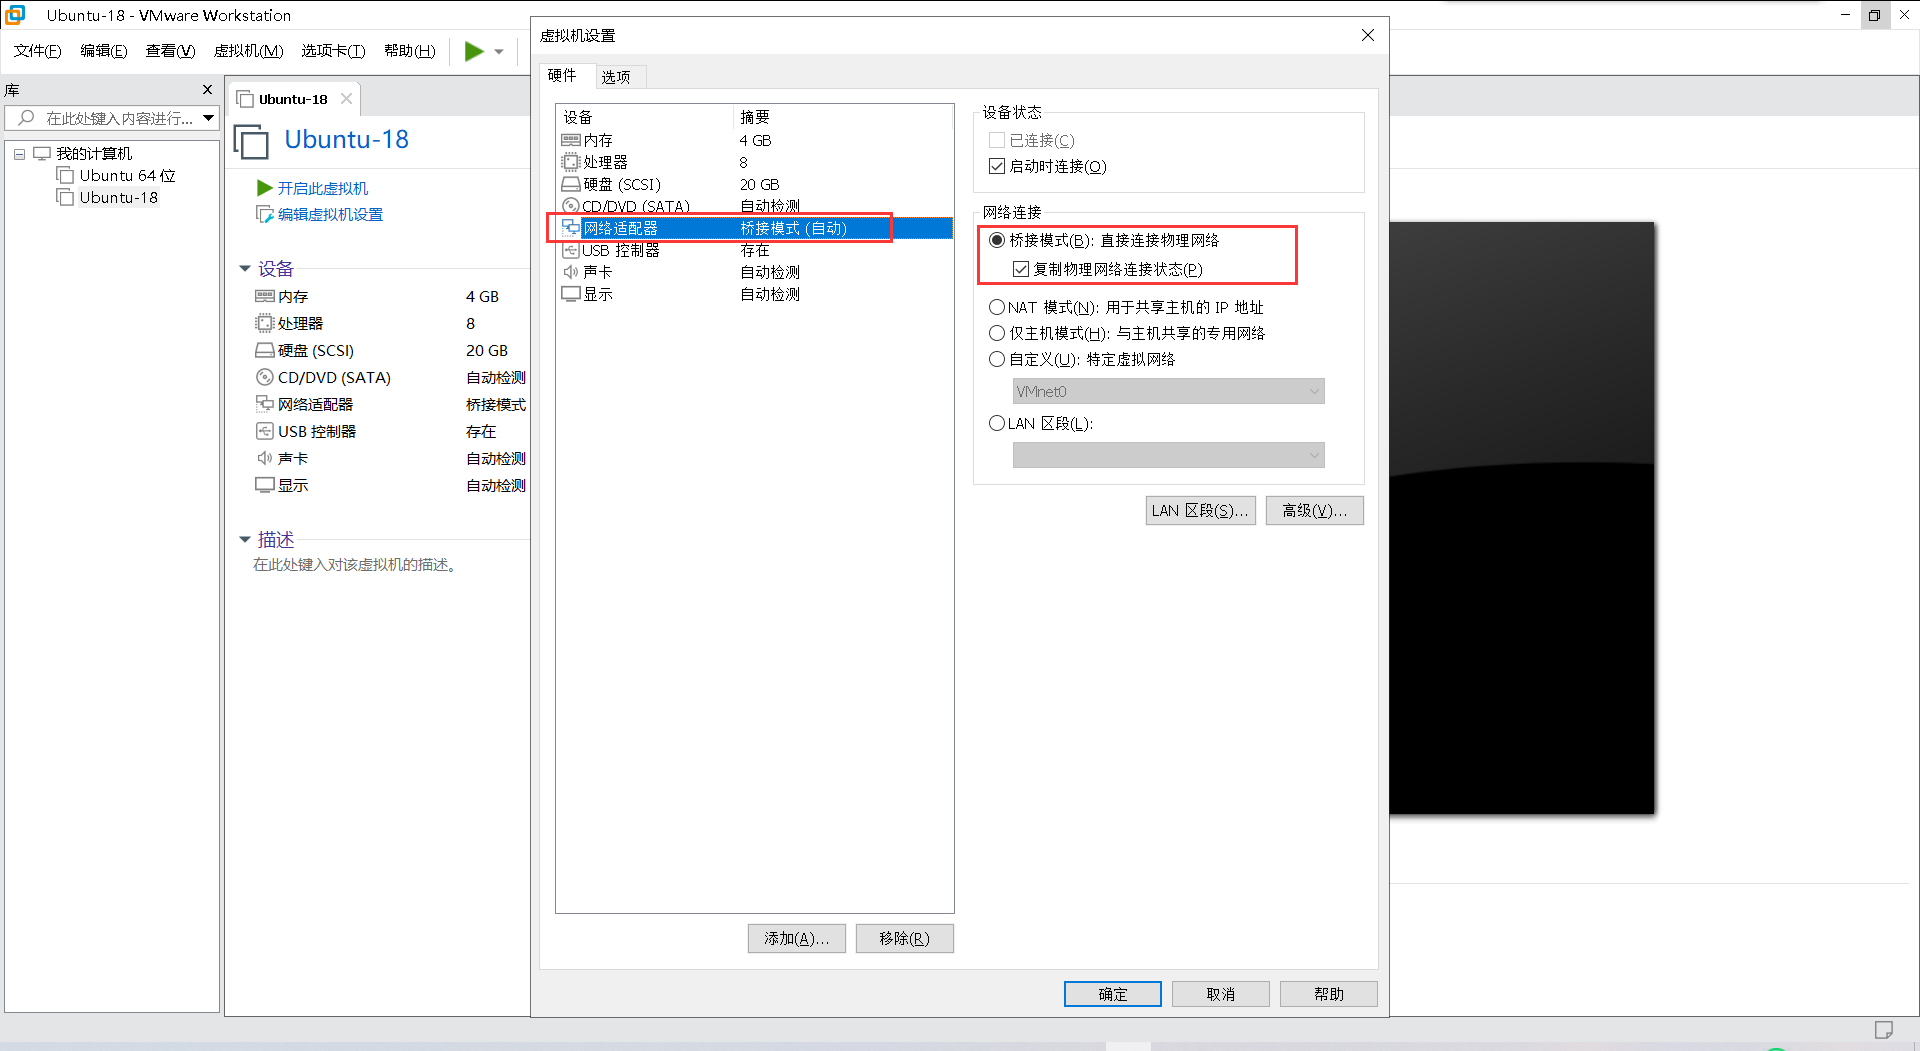Screen dimensions: 1920x1051
Task: Click the memory icon in VM summary devices
Action: pos(265,296)
